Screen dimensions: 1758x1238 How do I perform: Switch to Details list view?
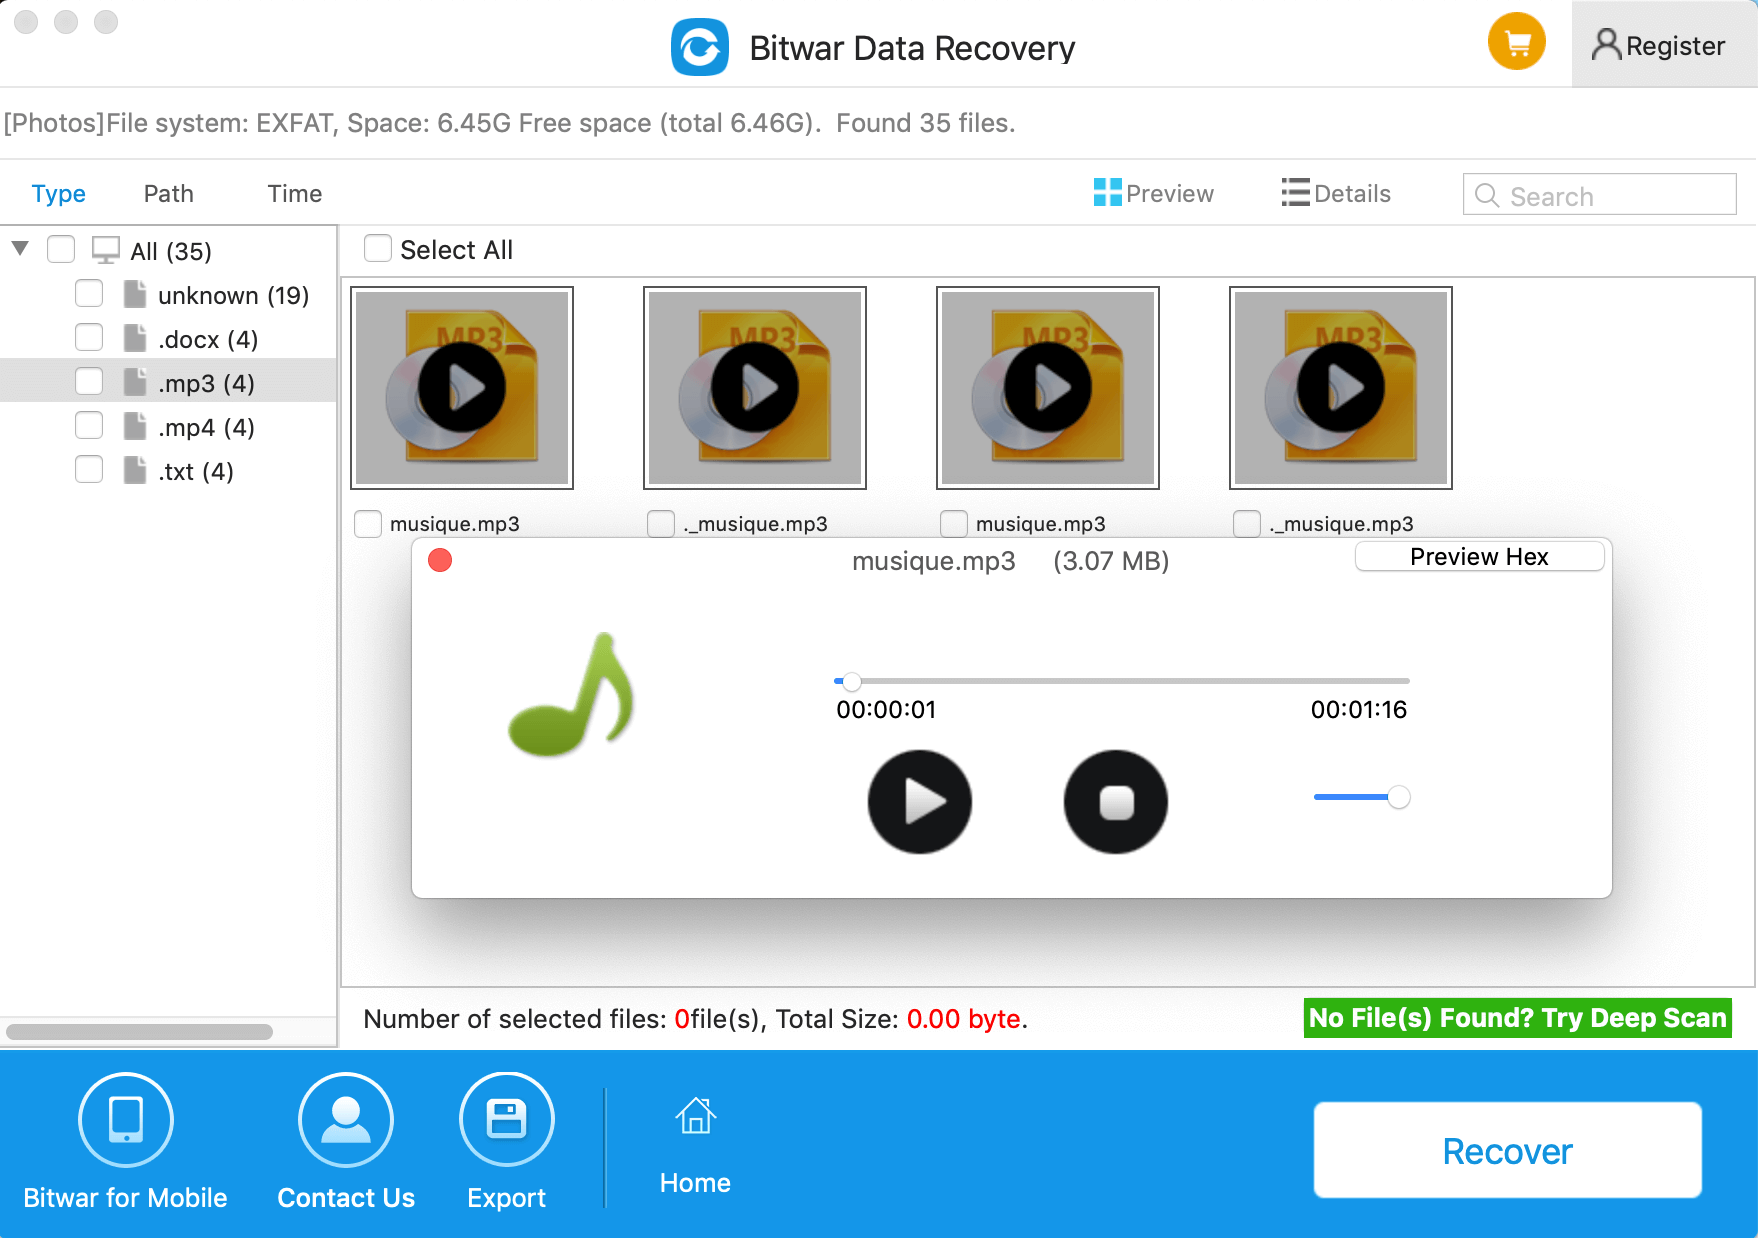(x=1336, y=193)
